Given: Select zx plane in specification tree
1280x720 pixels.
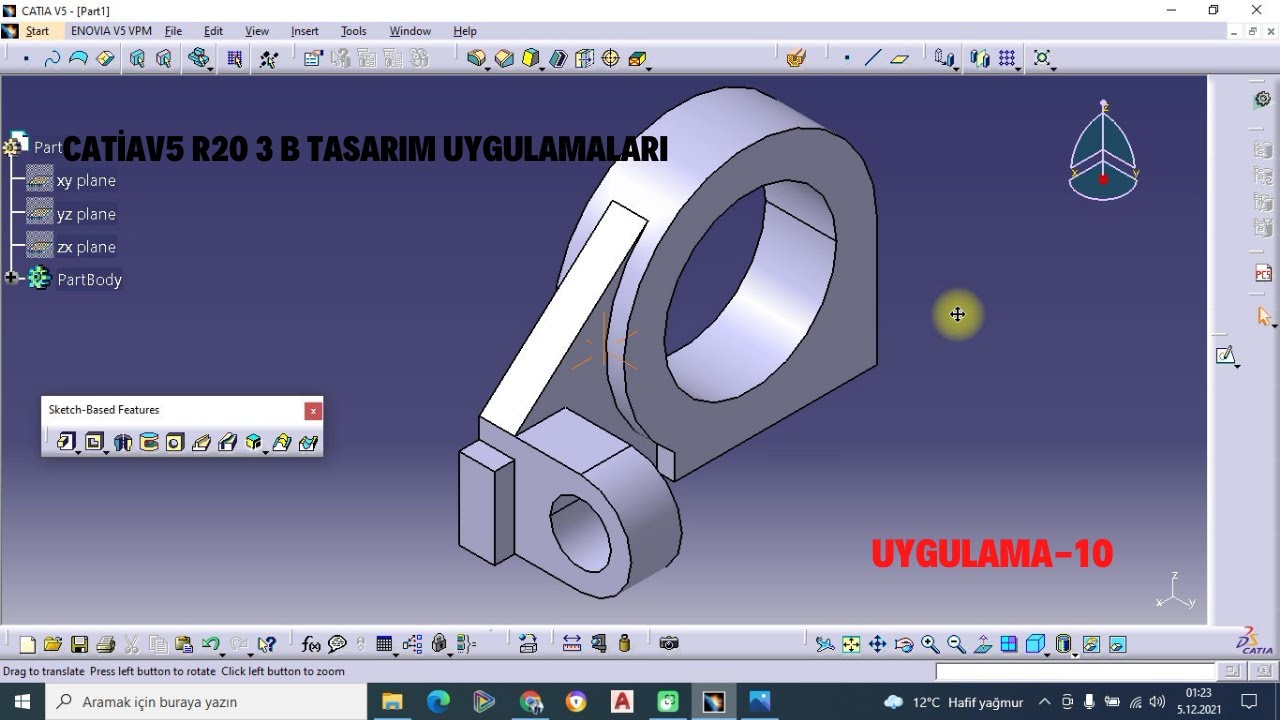Looking at the screenshot, I should [x=86, y=247].
